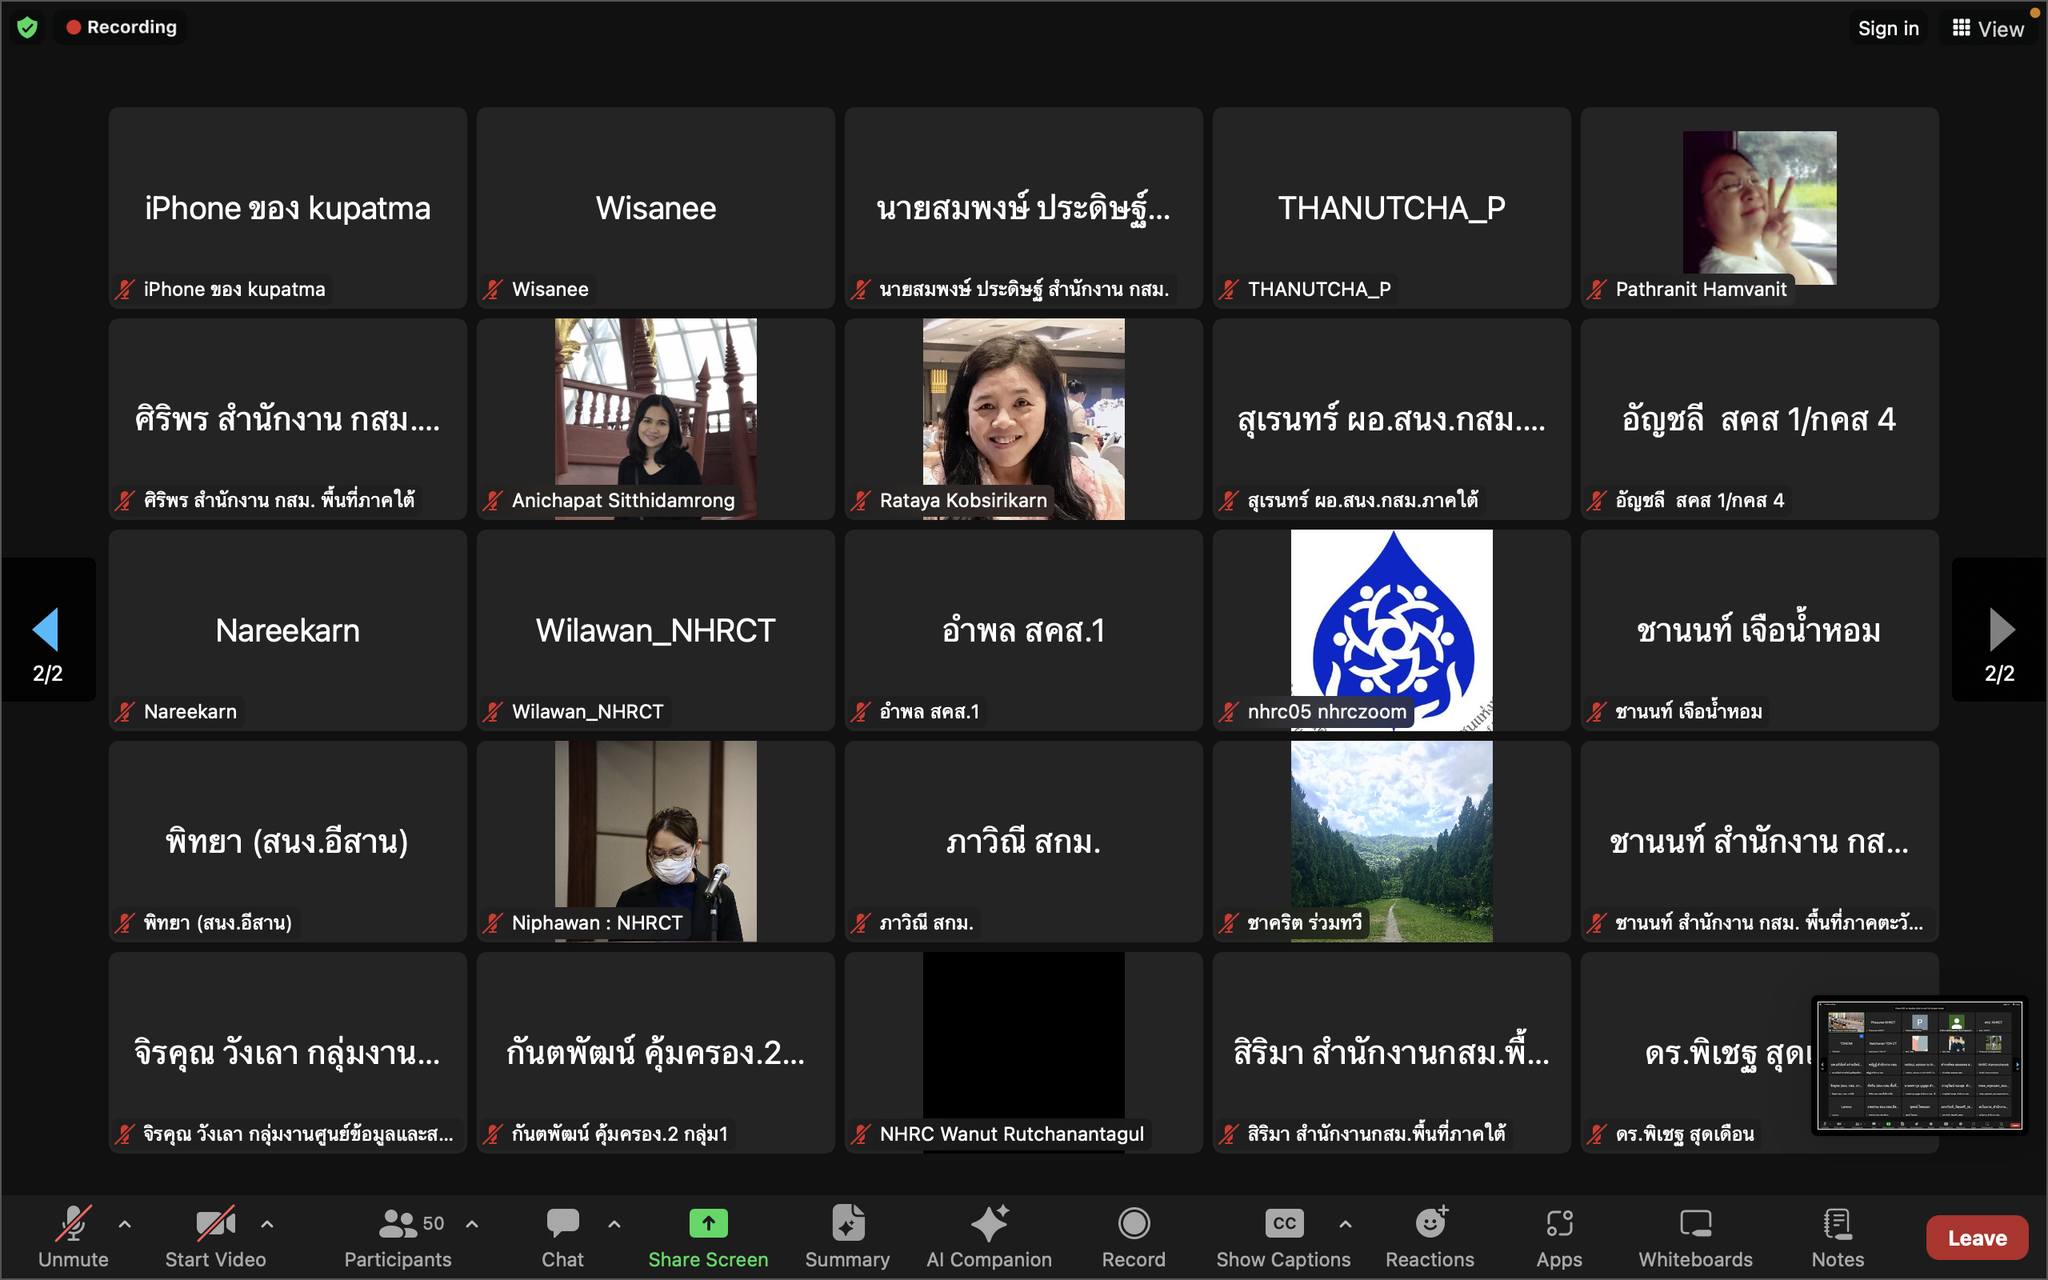This screenshot has height=1280, width=2048.
Task: Open the Notes tool
Action: click(1837, 1236)
